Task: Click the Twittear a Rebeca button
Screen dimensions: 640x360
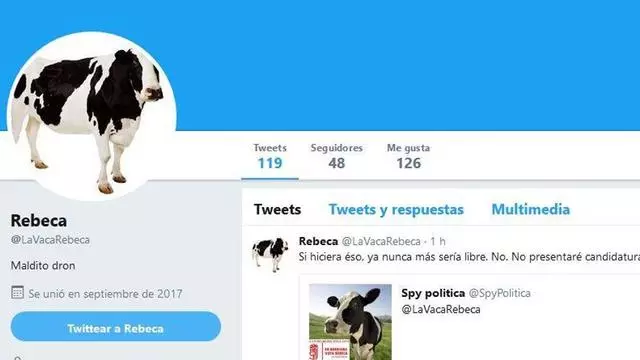Action: click(116, 327)
